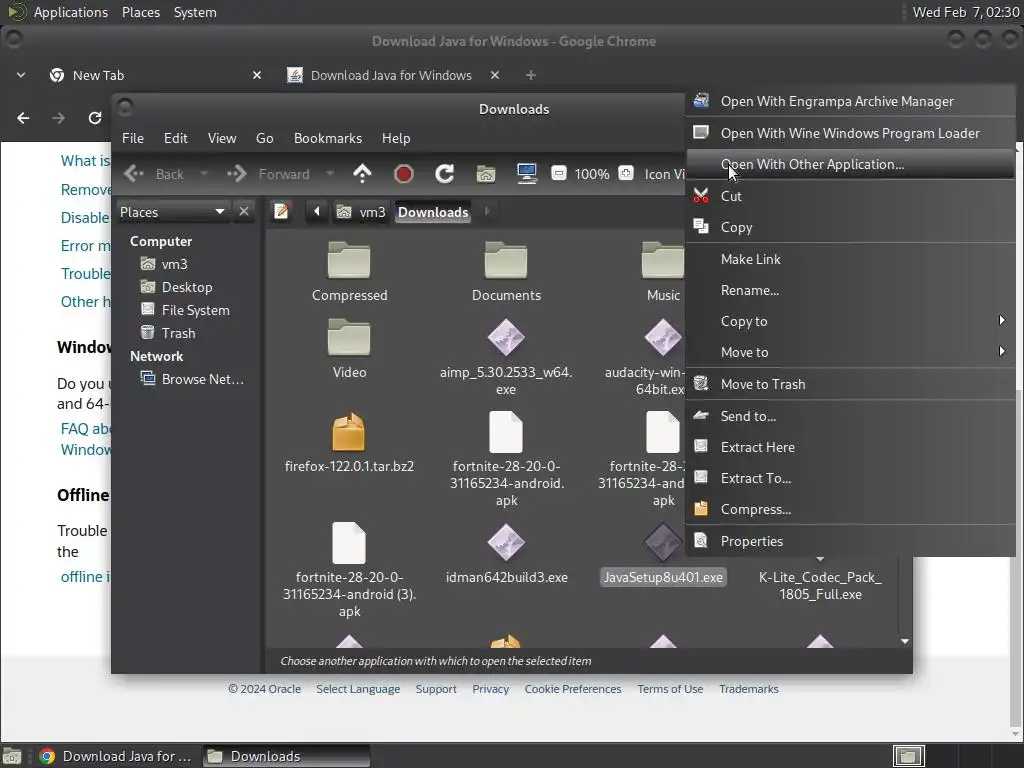Expand the Copy to submenu
The image size is (1024, 768).
coord(850,321)
